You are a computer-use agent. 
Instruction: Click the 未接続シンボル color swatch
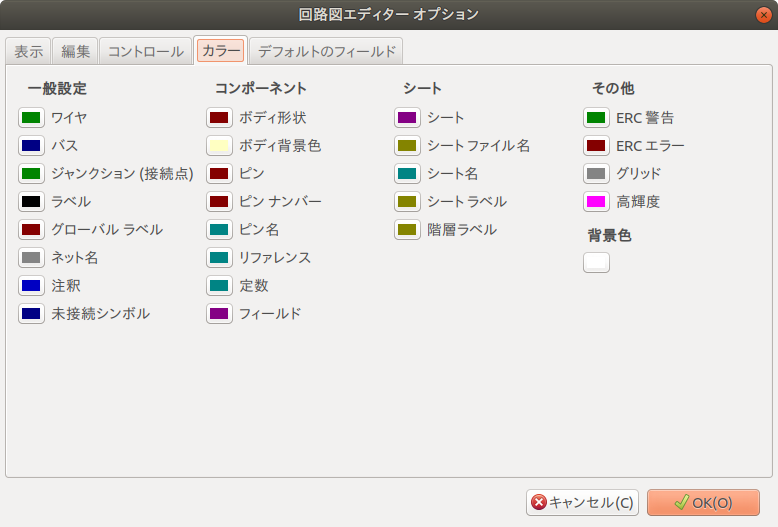[31, 314]
